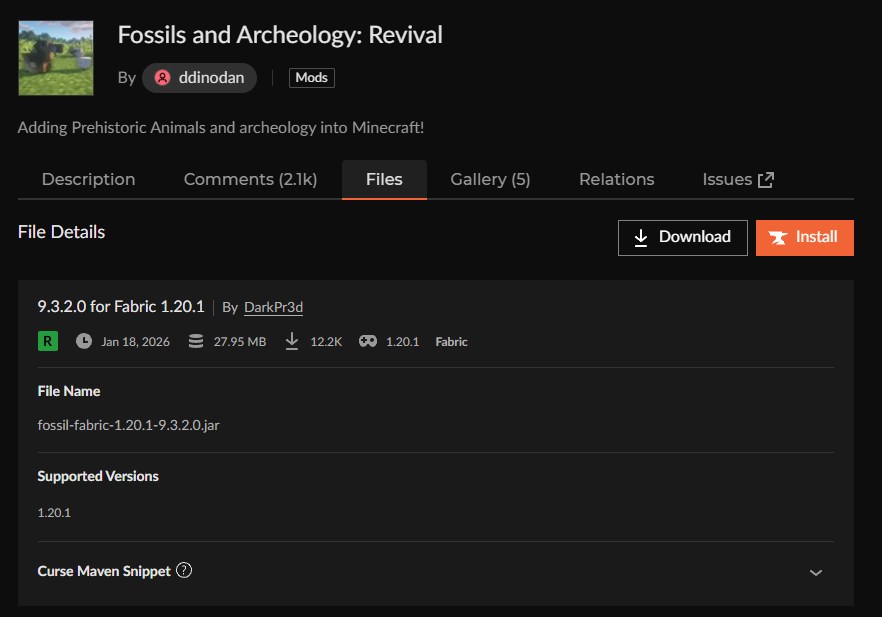The width and height of the screenshot is (882, 617).
Task: Click the clock icon by upload date
Action: coord(83,341)
